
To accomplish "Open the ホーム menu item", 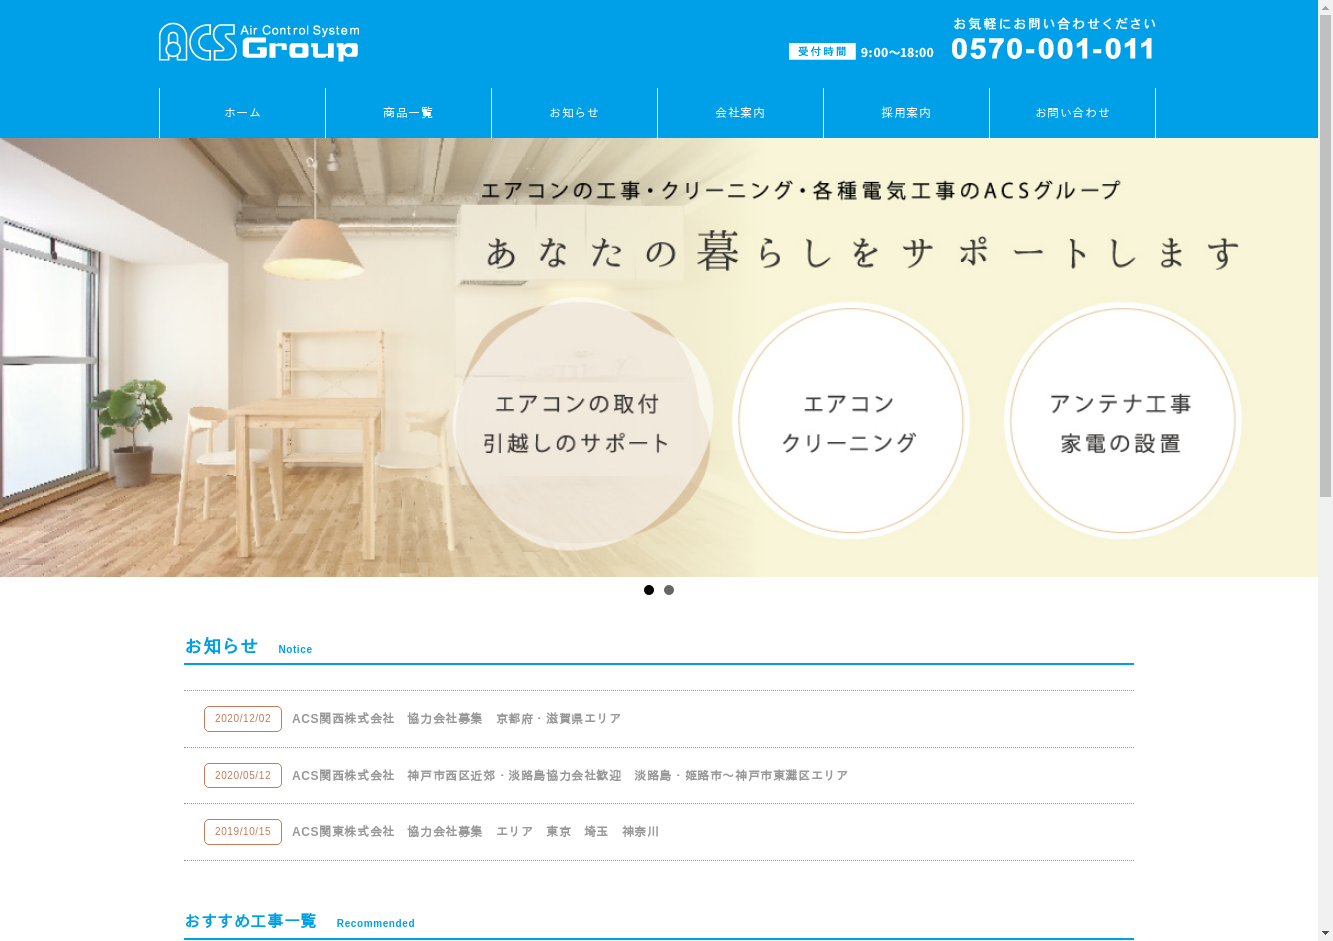I will tap(242, 113).
